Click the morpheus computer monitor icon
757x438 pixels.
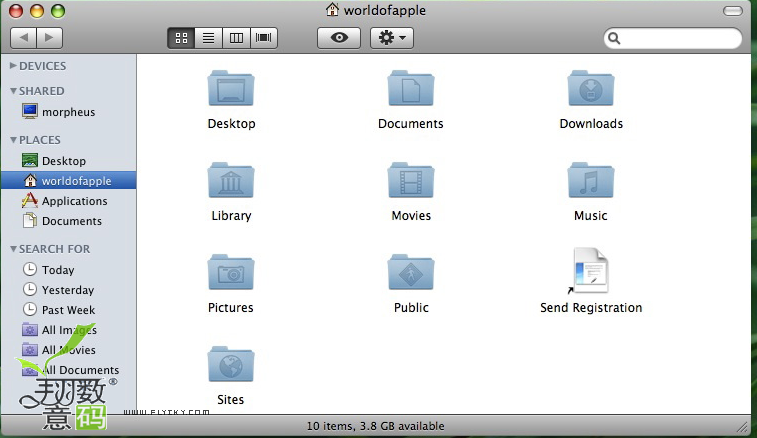(29, 112)
